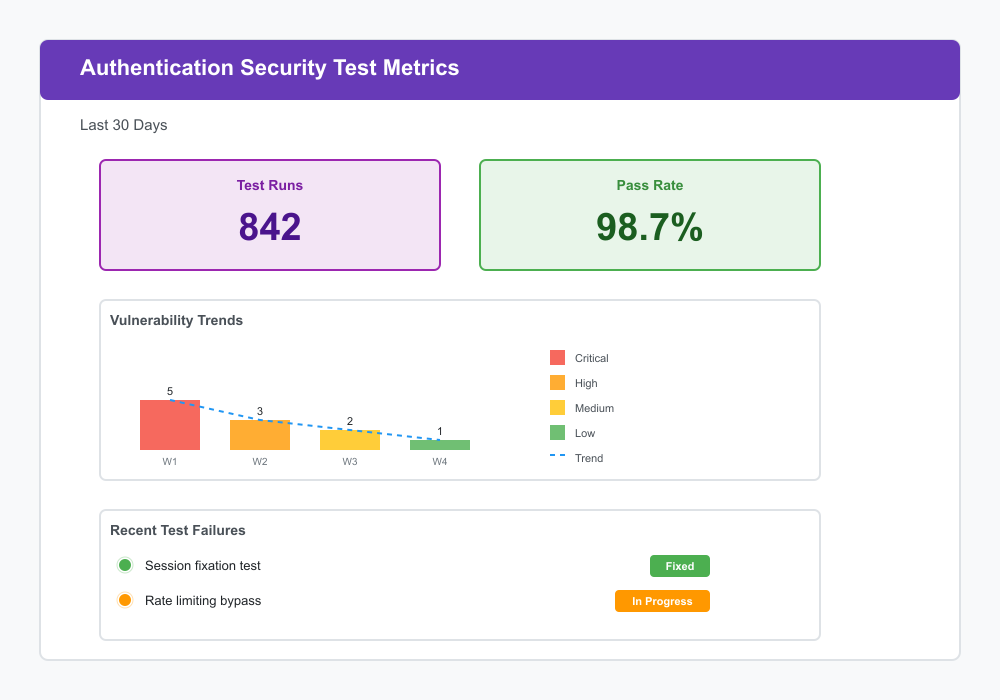Viewport: 1000px width, 700px height.
Task: Select the orange dot beside Rate limiting bypass
Action: click(125, 600)
